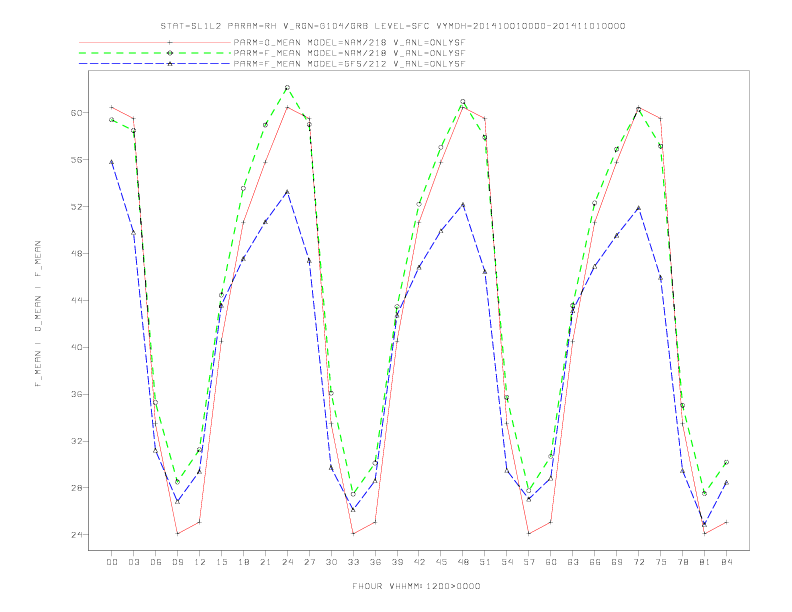Image resolution: width=792 pixels, height=612 pixels.
Task: Click the red solid legend line sample
Action: pos(155,42)
